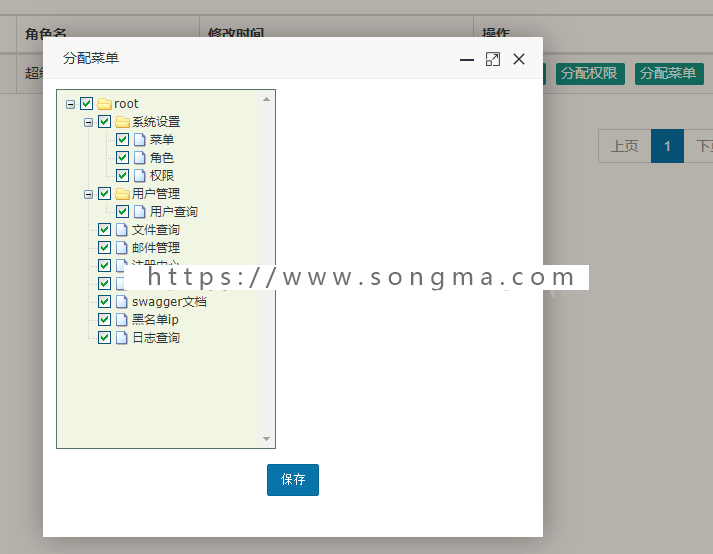The width and height of the screenshot is (713, 554).
Task: Uncheck the 黑名单ip checkbox
Action: pos(105,319)
